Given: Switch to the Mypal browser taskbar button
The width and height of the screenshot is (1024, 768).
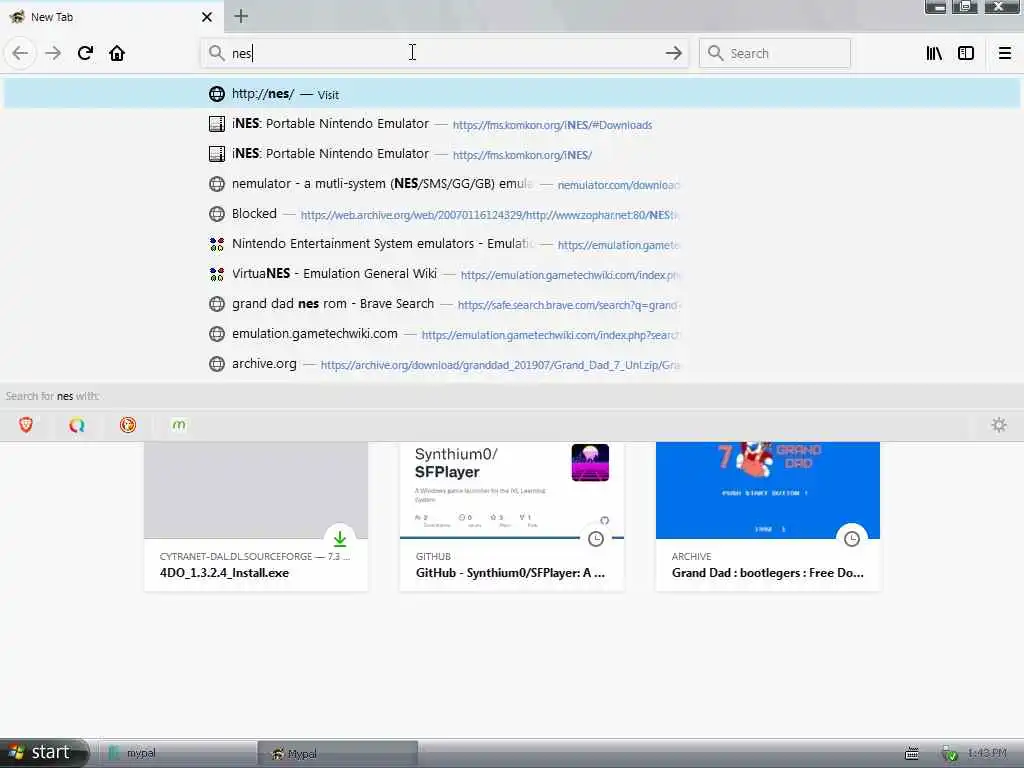Looking at the screenshot, I should [x=338, y=753].
